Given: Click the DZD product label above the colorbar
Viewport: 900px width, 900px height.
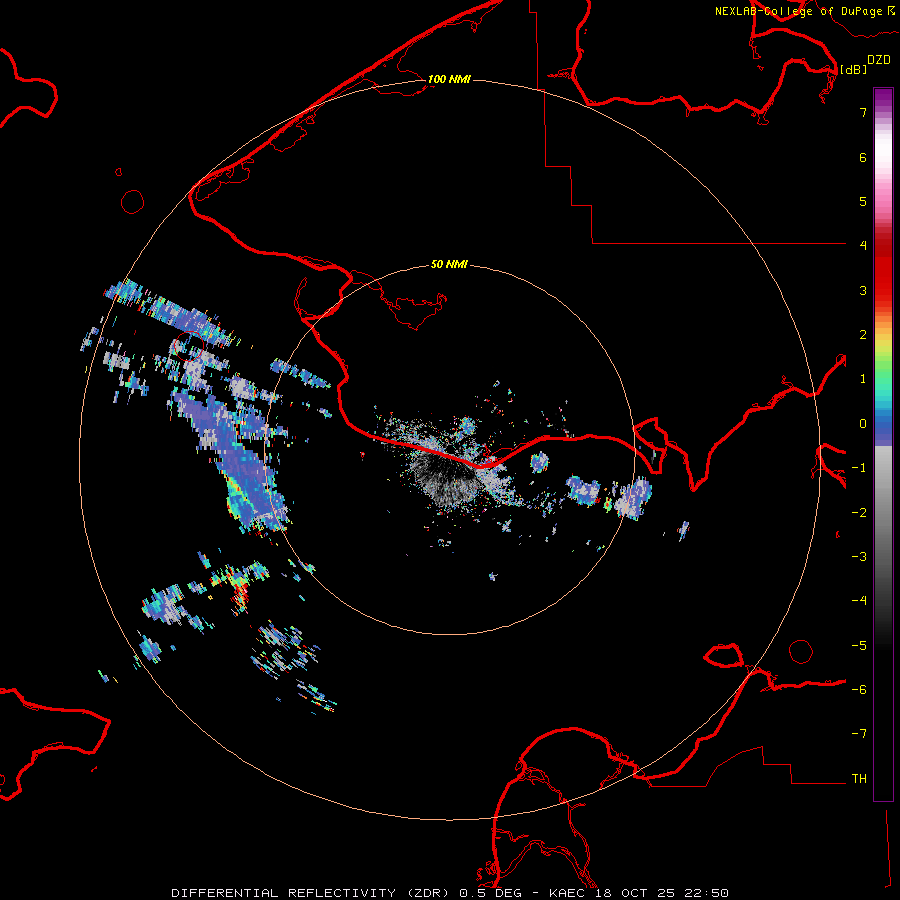Looking at the screenshot, I should pos(879,60).
